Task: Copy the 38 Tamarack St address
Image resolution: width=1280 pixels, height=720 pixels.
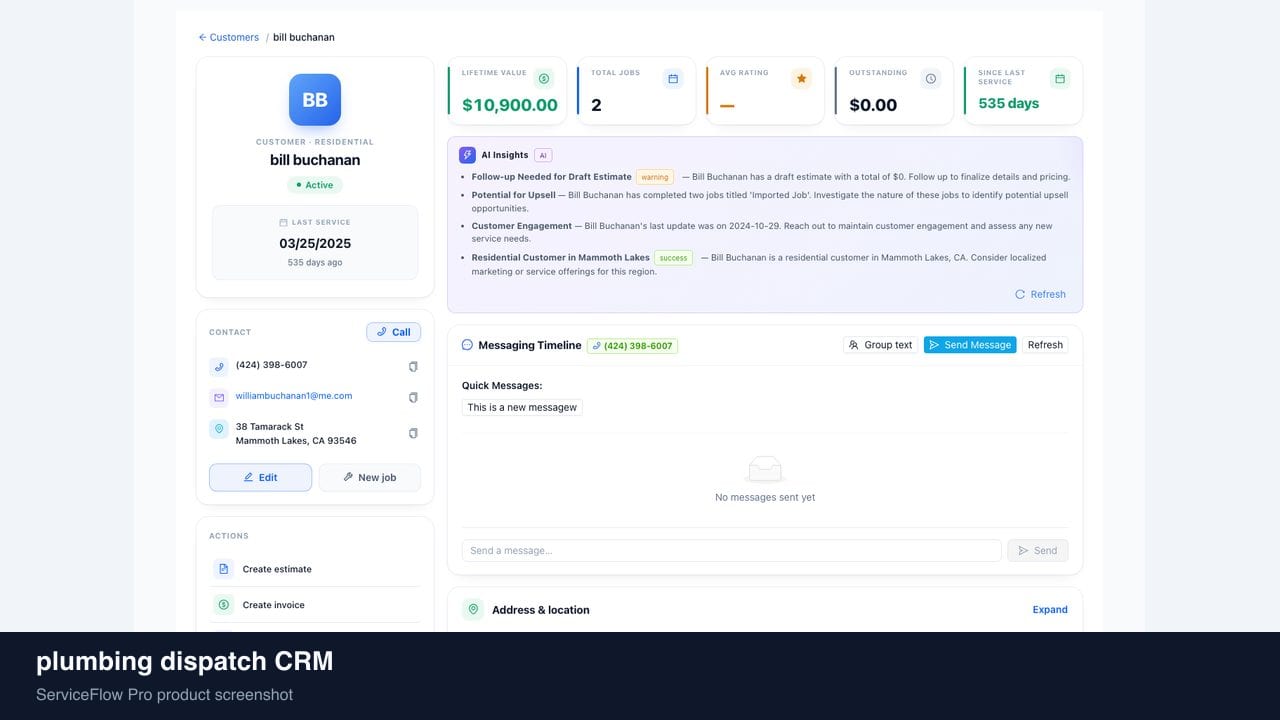Action: tap(413, 434)
